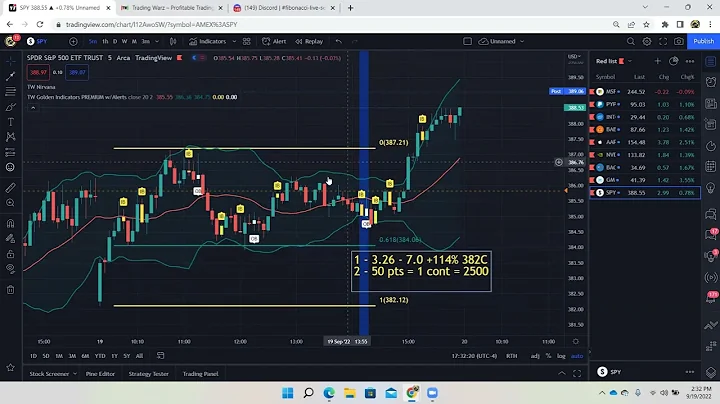Toggle the log scale option
This screenshot has width=720, height=404.
(x=561, y=356)
